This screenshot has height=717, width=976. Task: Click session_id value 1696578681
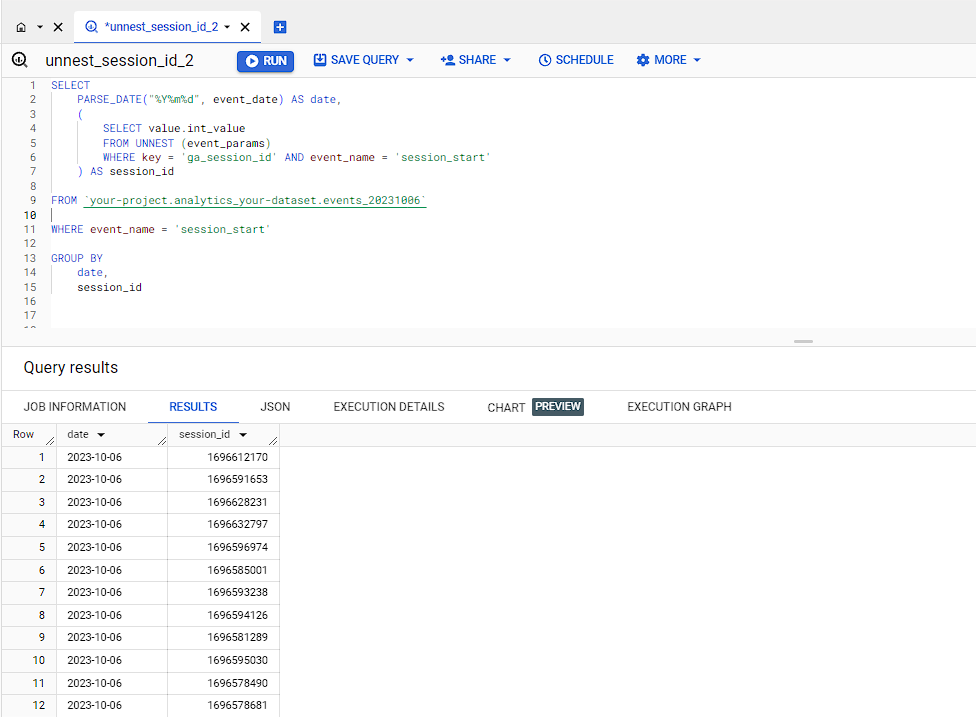[x=237, y=706]
